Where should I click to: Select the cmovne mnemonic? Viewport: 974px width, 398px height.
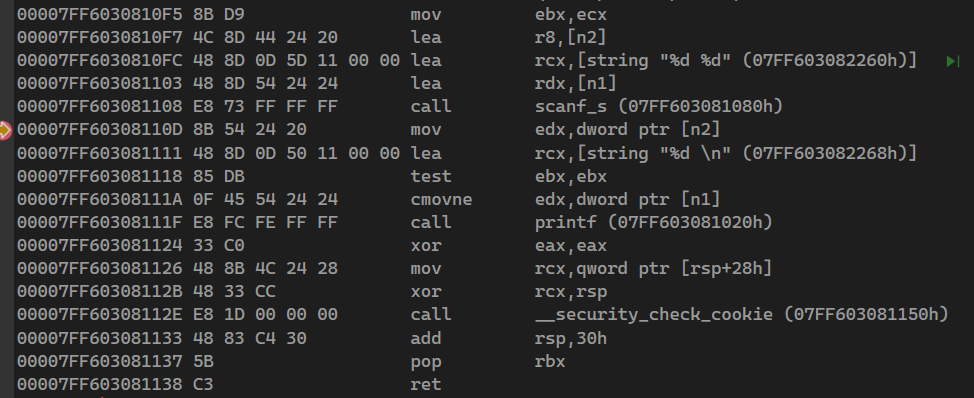(x=441, y=200)
